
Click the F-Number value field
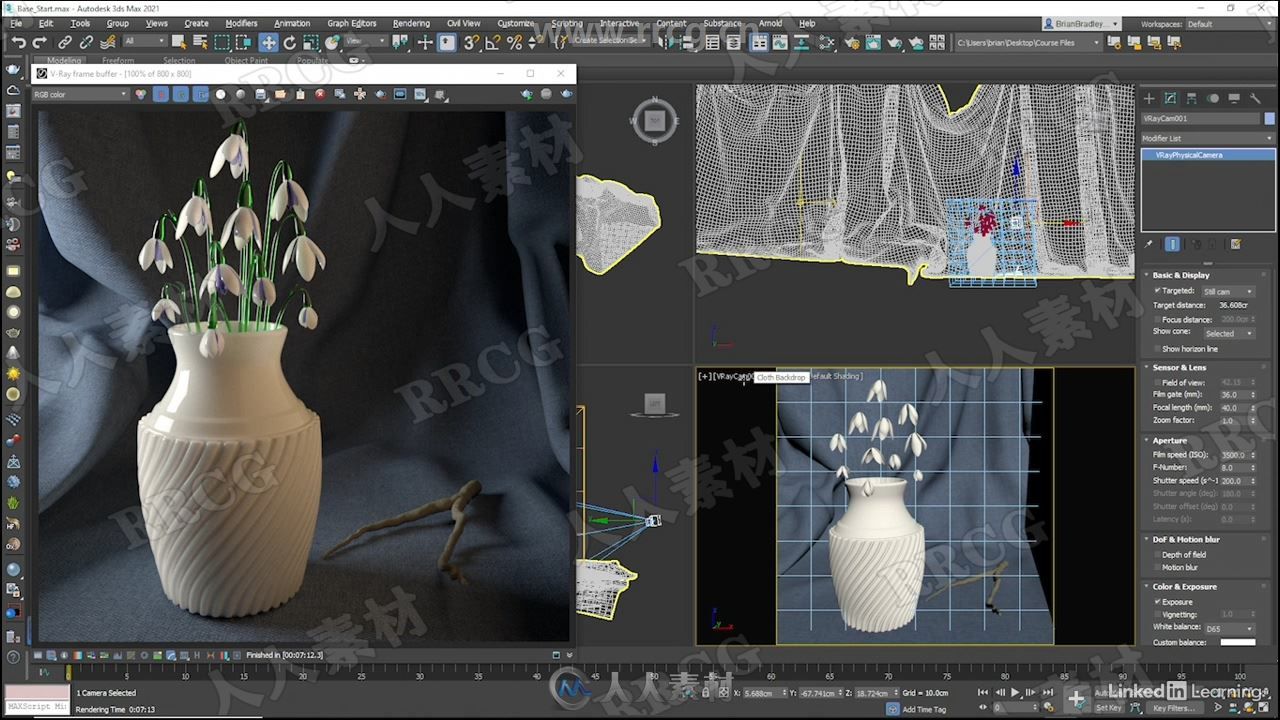coord(1233,467)
